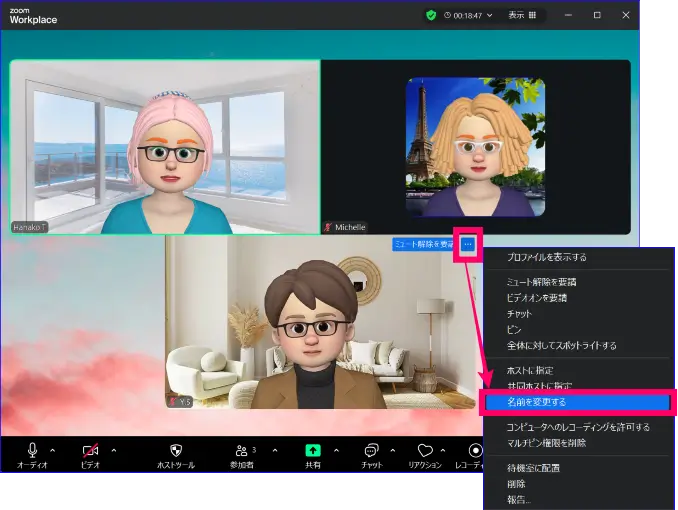Viewport: 678px width, 510px height.
Task: Expand share options arrow beside 共有
Action: tap(336, 450)
